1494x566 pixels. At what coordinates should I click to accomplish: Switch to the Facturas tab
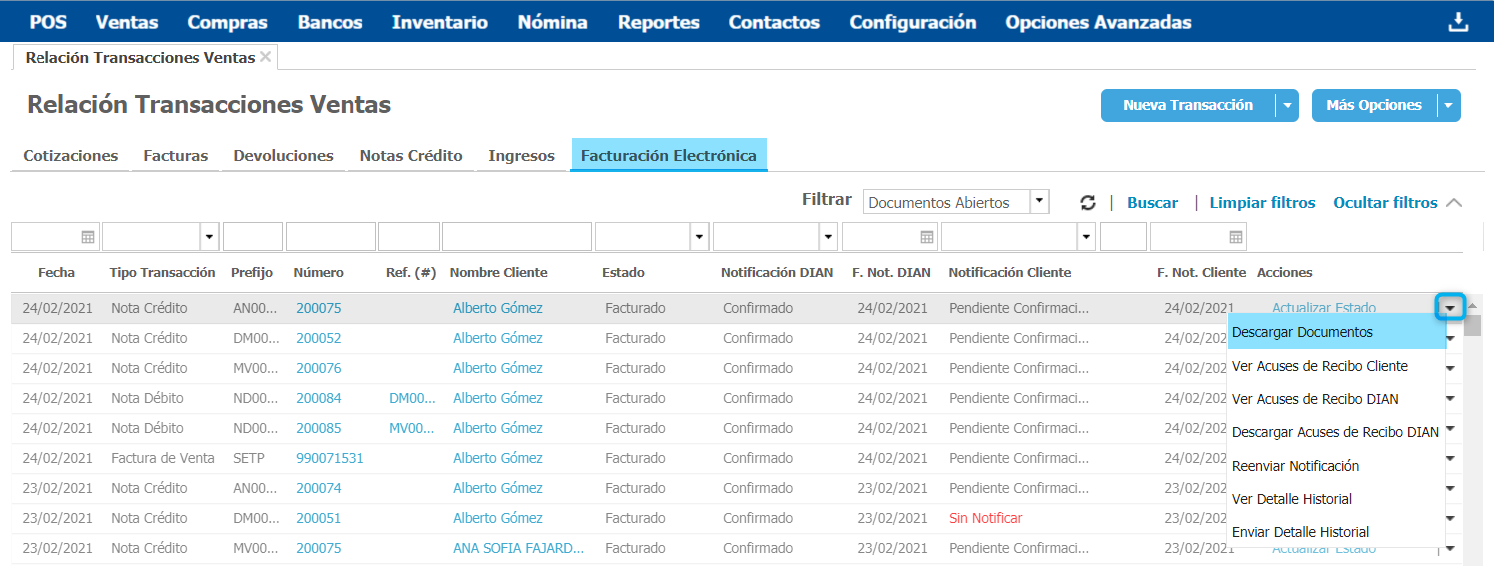[175, 156]
